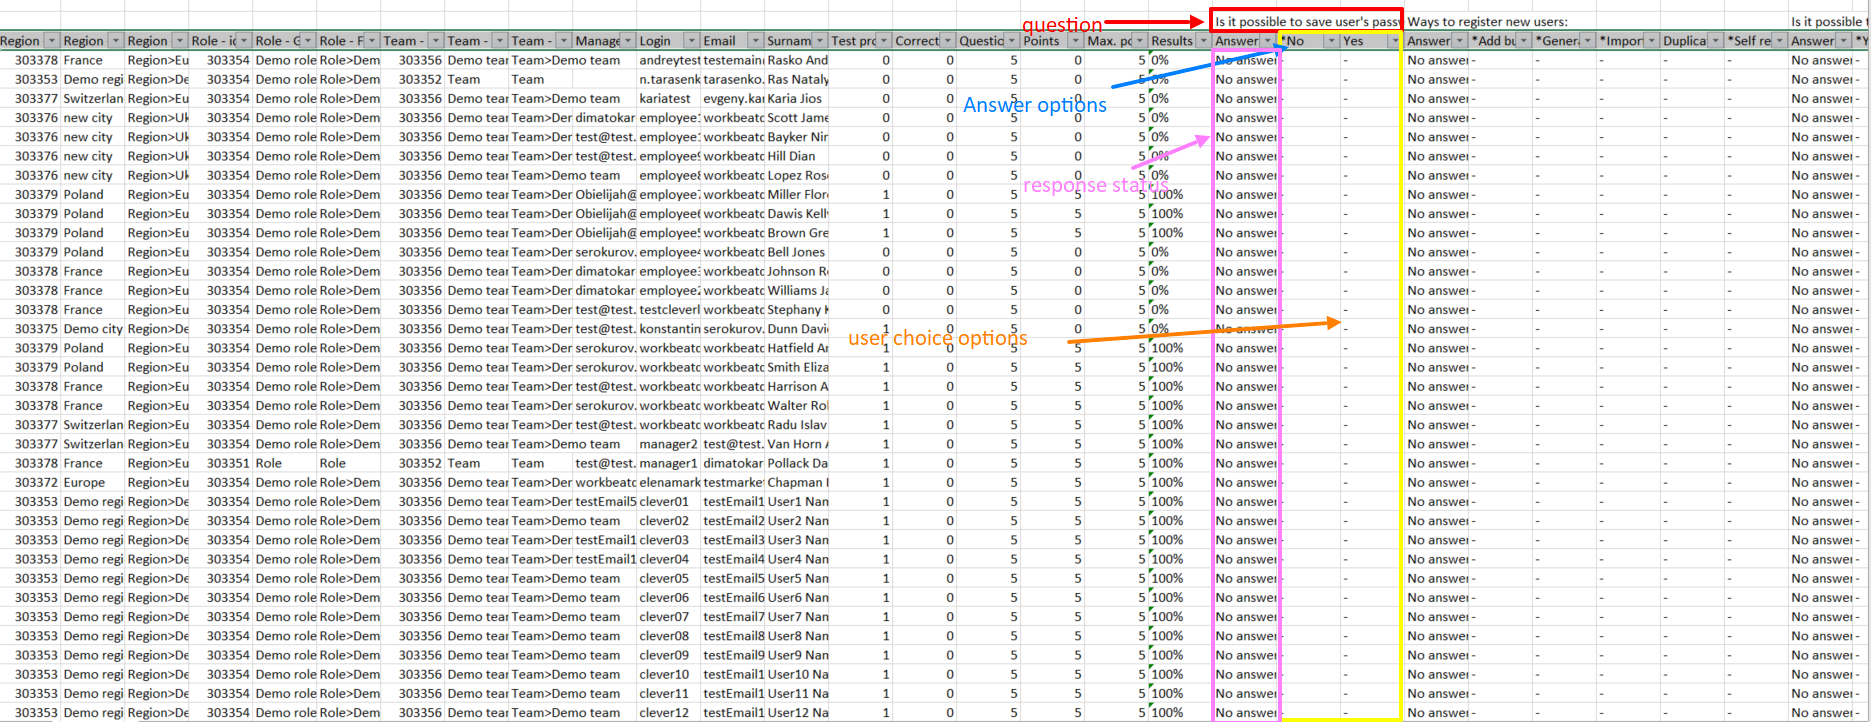Image resolution: width=1871 pixels, height=722 pixels.
Task: Click the surname cell 'Lopez Ros'
Action: (x=797, y=175)
